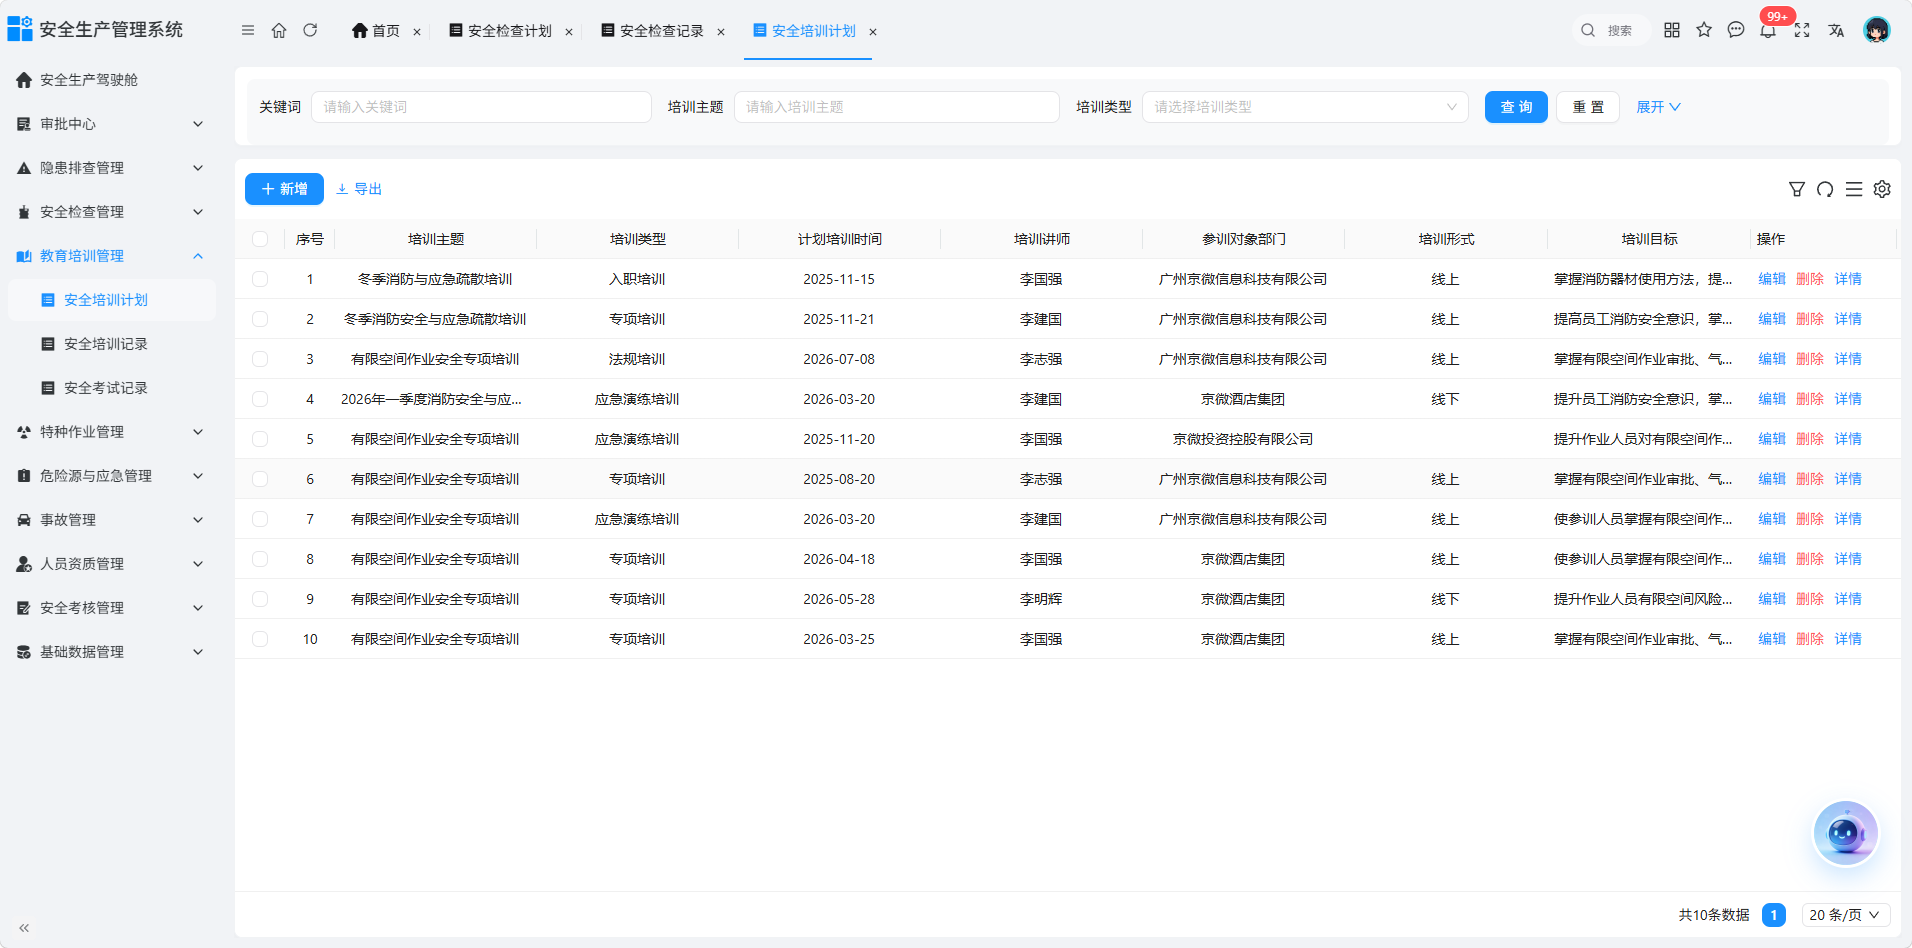Open table column settings gear
The width and height of the screenshot is (1912, 948).
point(1882,189)
